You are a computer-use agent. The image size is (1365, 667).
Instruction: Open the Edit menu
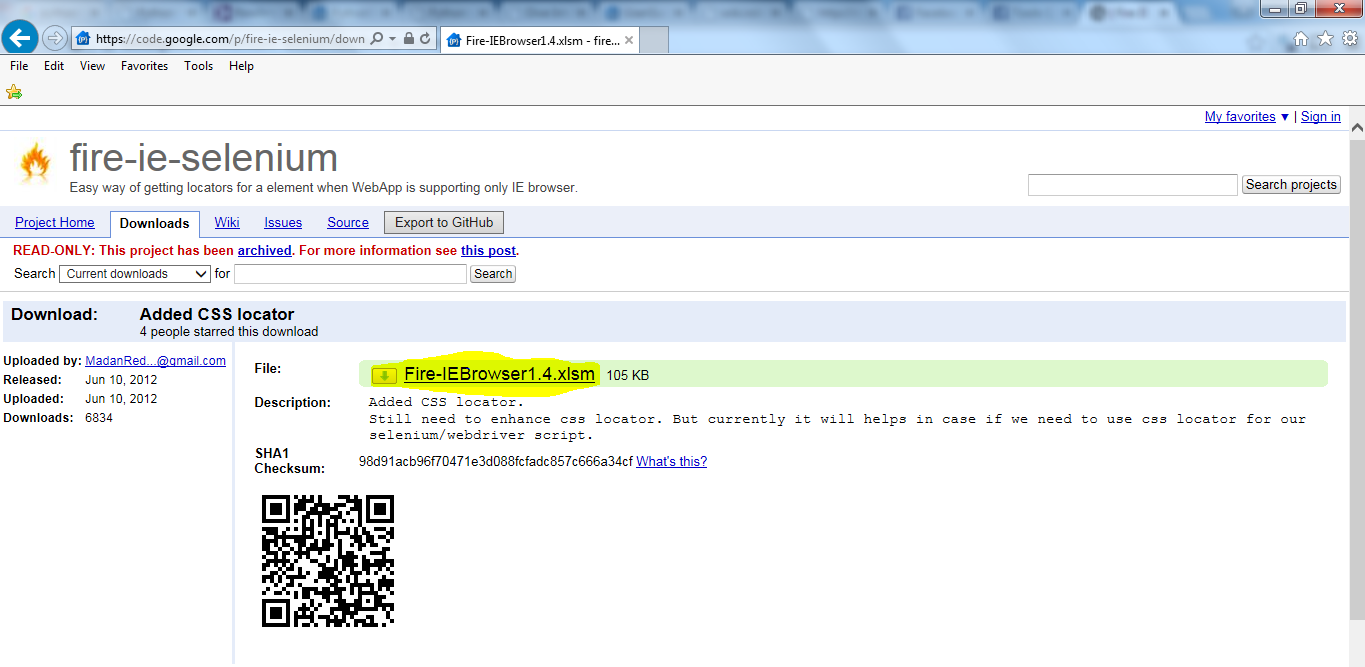[x=54, y=66]
